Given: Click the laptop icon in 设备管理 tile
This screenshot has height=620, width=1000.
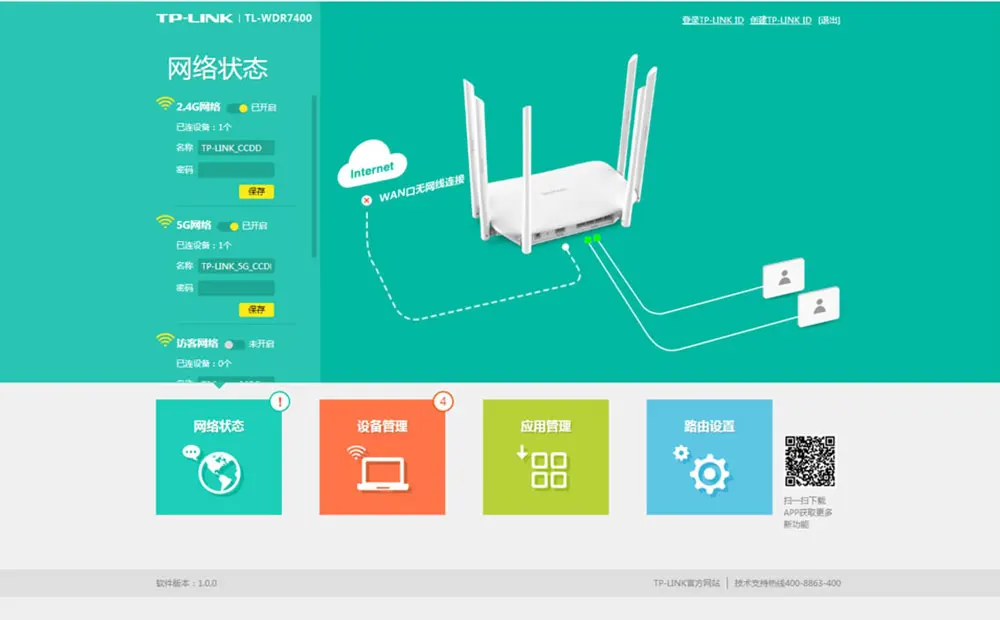Looking at the screenshot, I should click(383, 475).
